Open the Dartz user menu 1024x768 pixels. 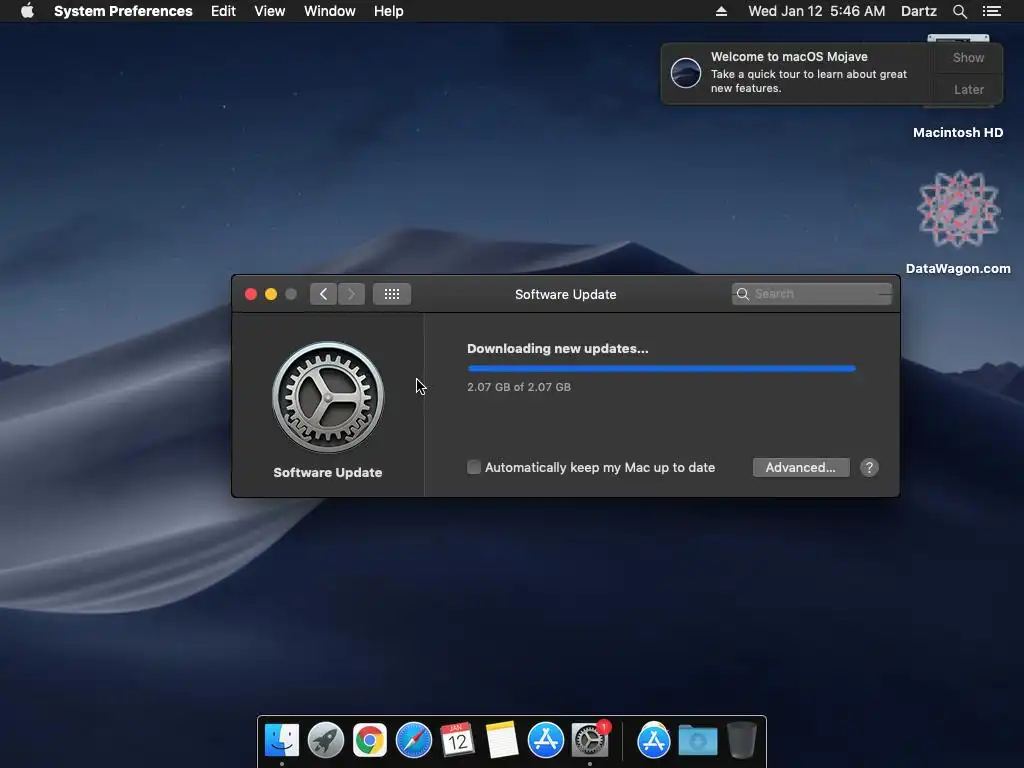(918, 11)
